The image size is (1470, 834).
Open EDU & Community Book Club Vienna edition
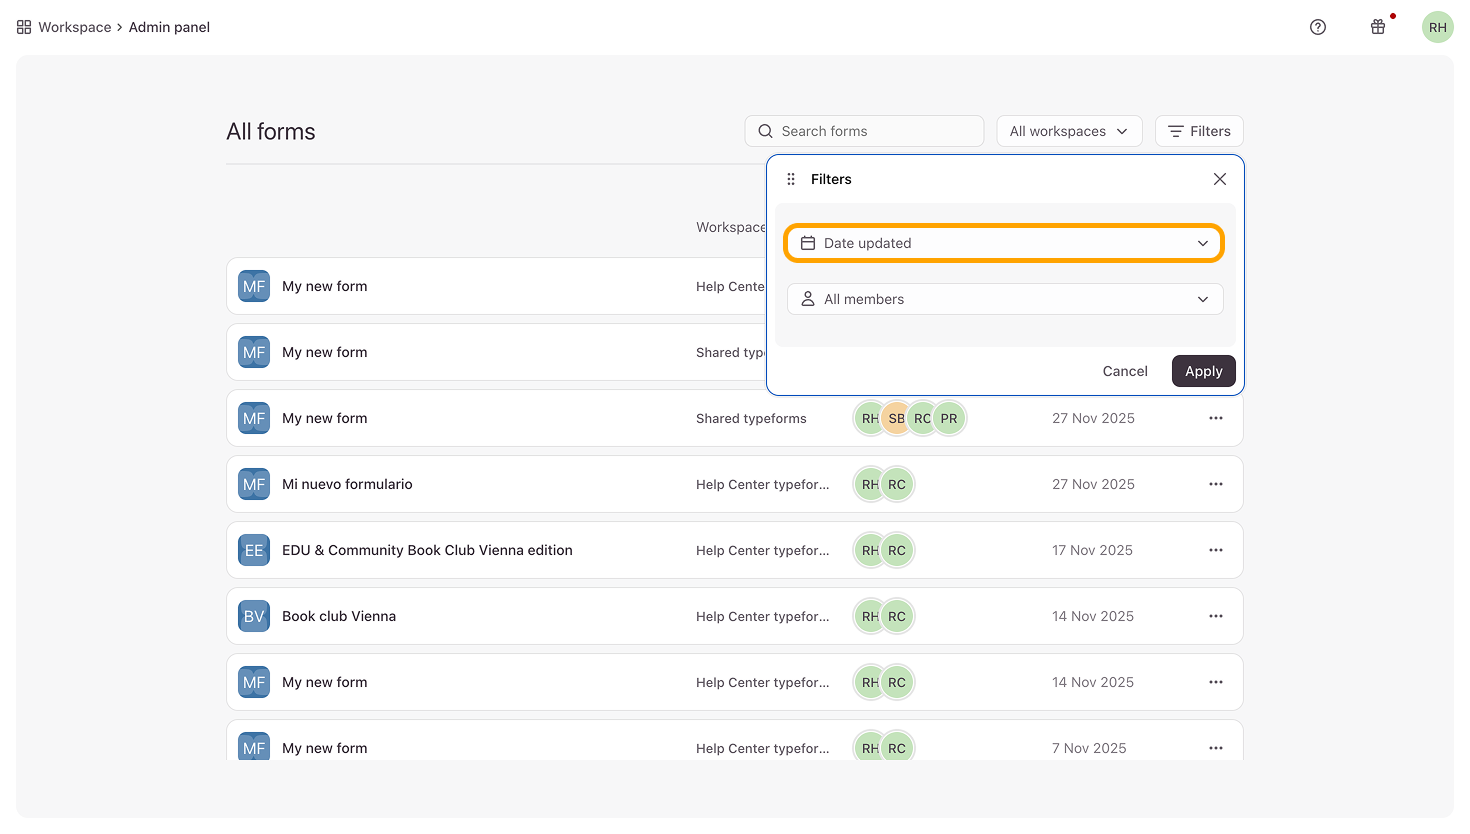[427, 550]
